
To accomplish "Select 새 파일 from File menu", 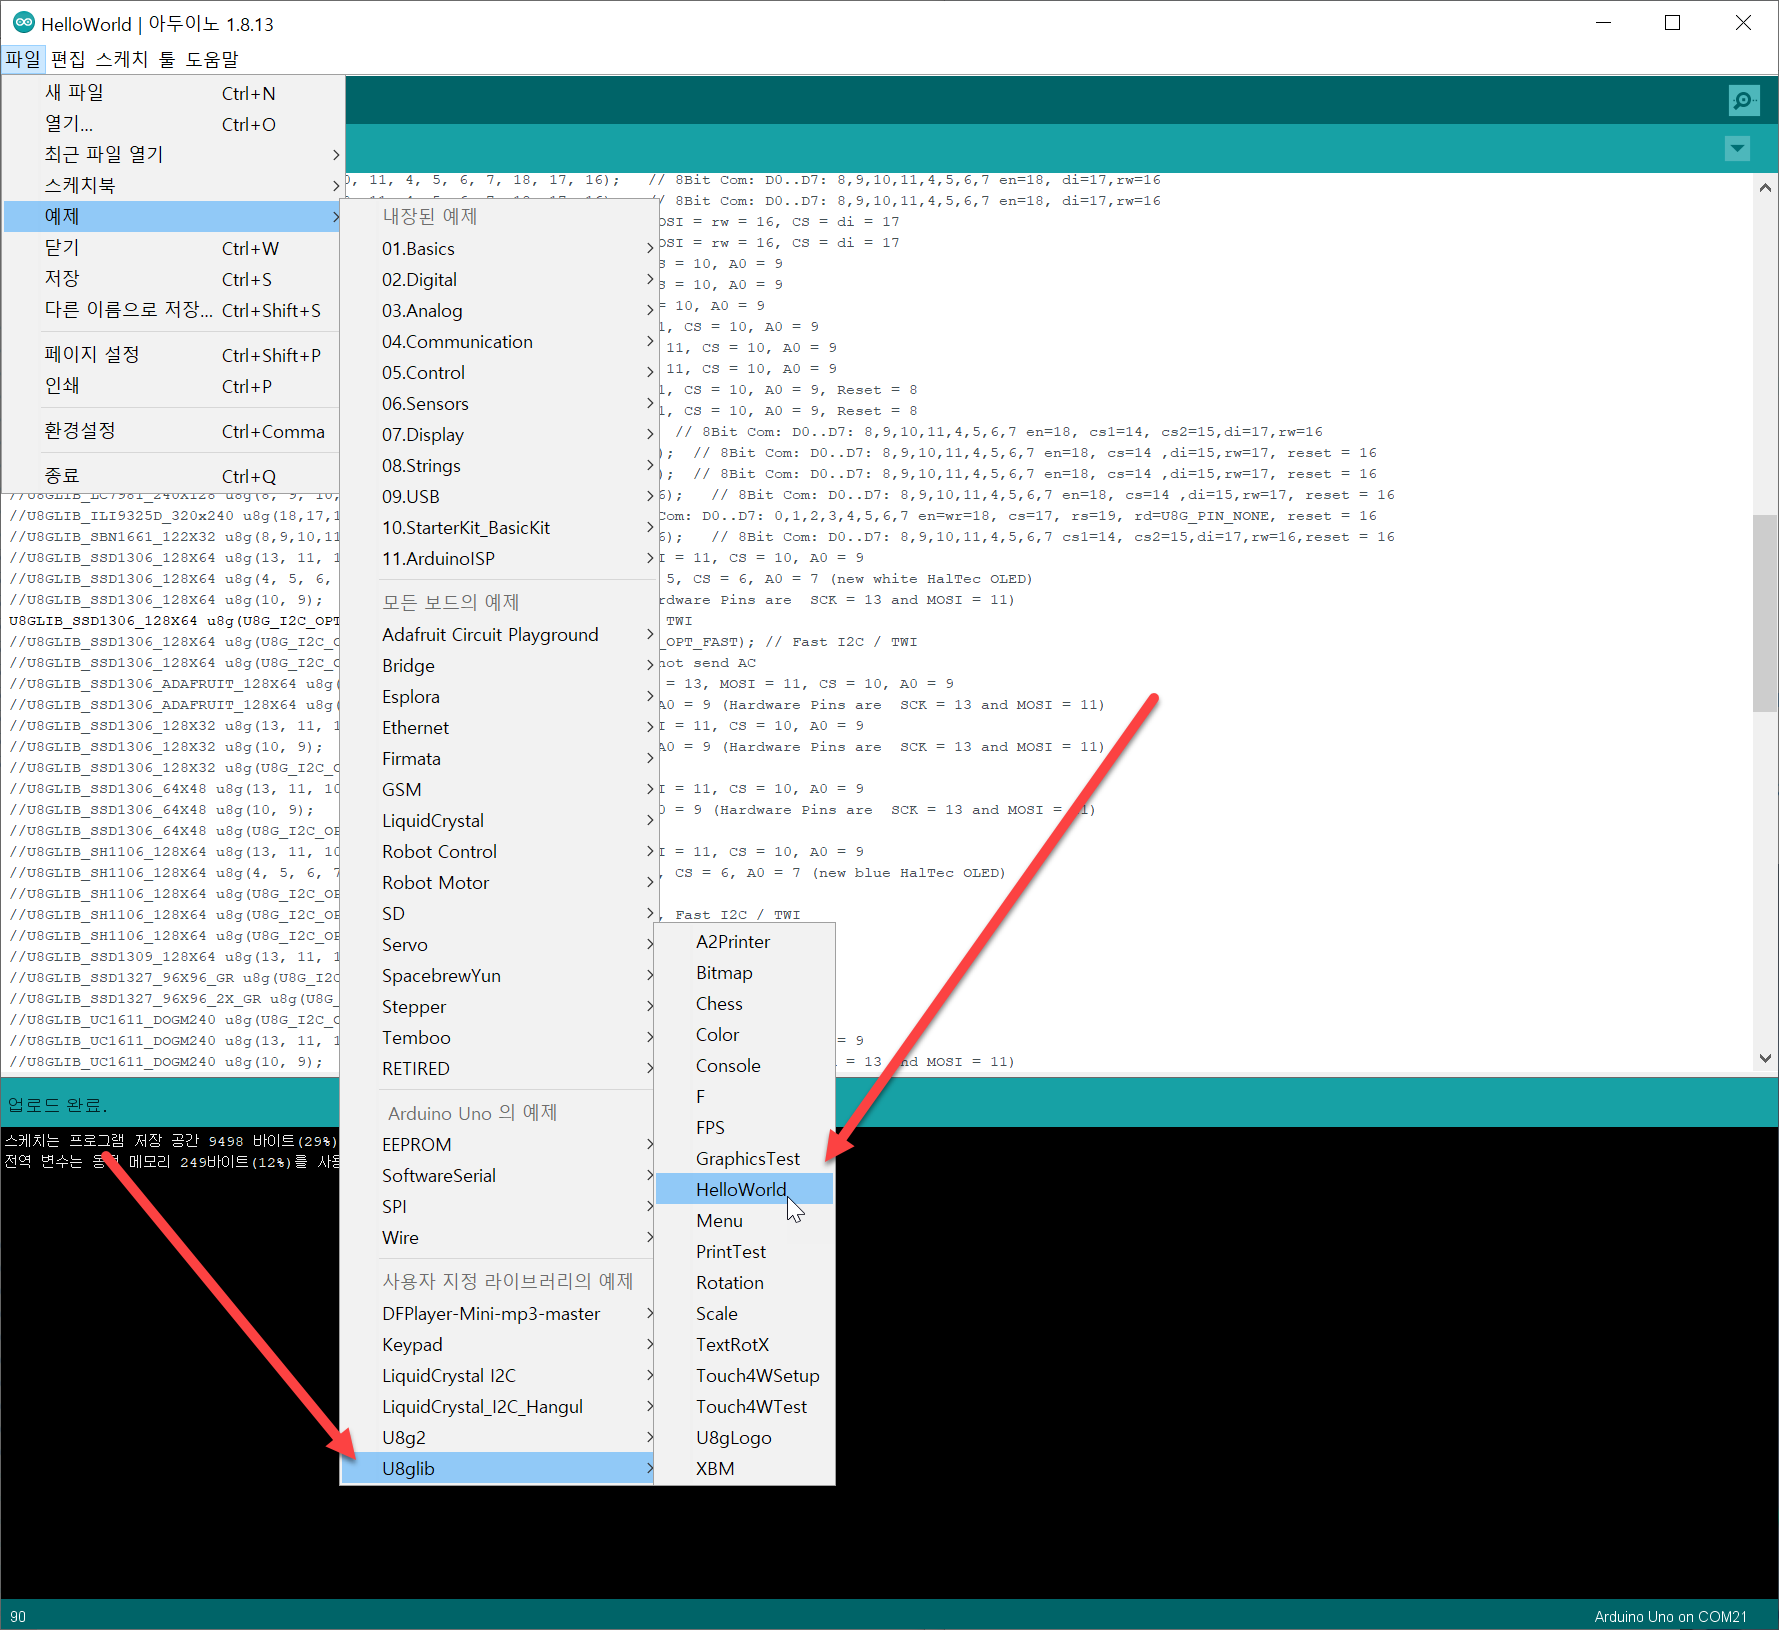I will (172, 93).
